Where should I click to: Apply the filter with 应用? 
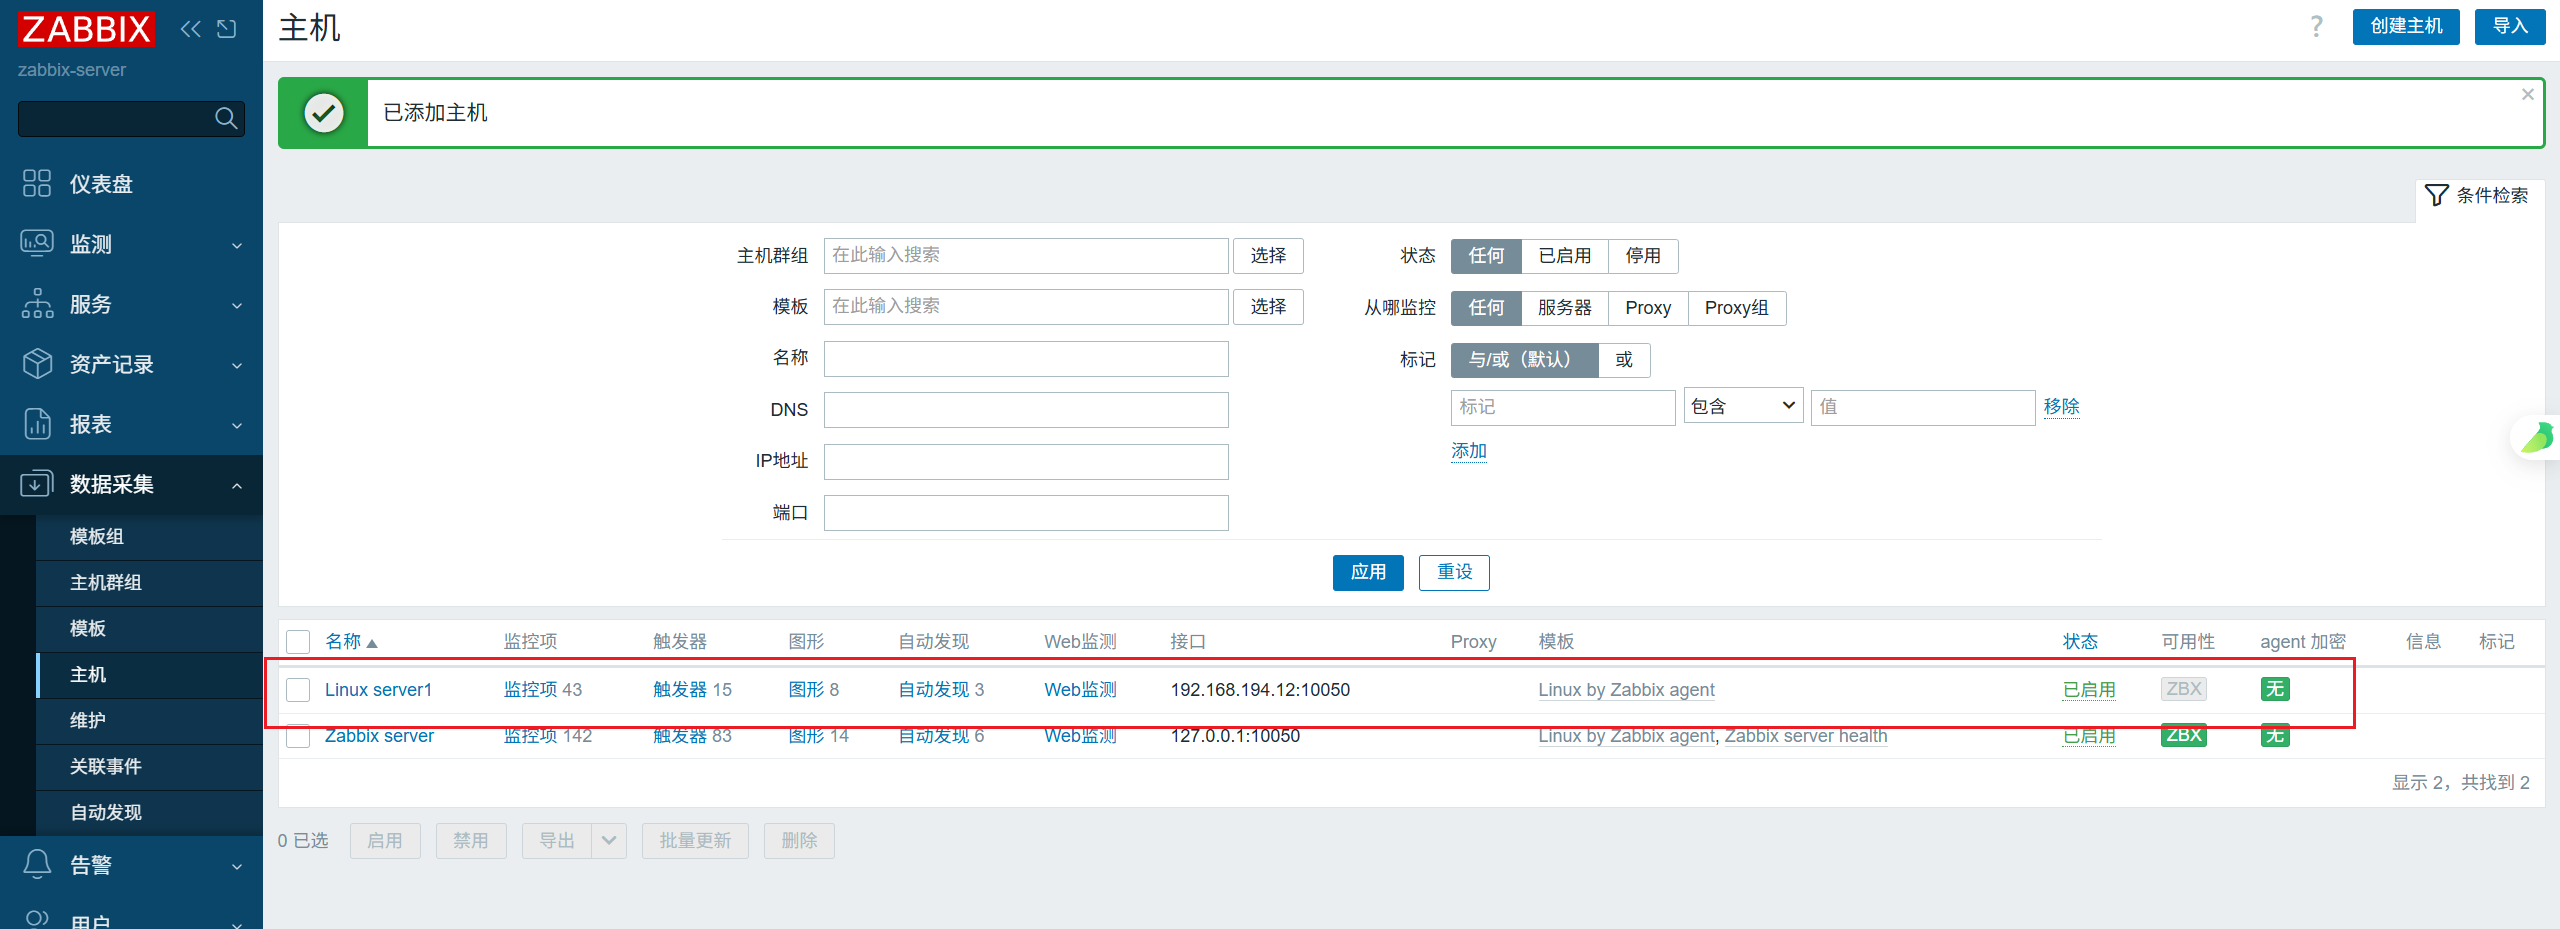coord(1368,572)
